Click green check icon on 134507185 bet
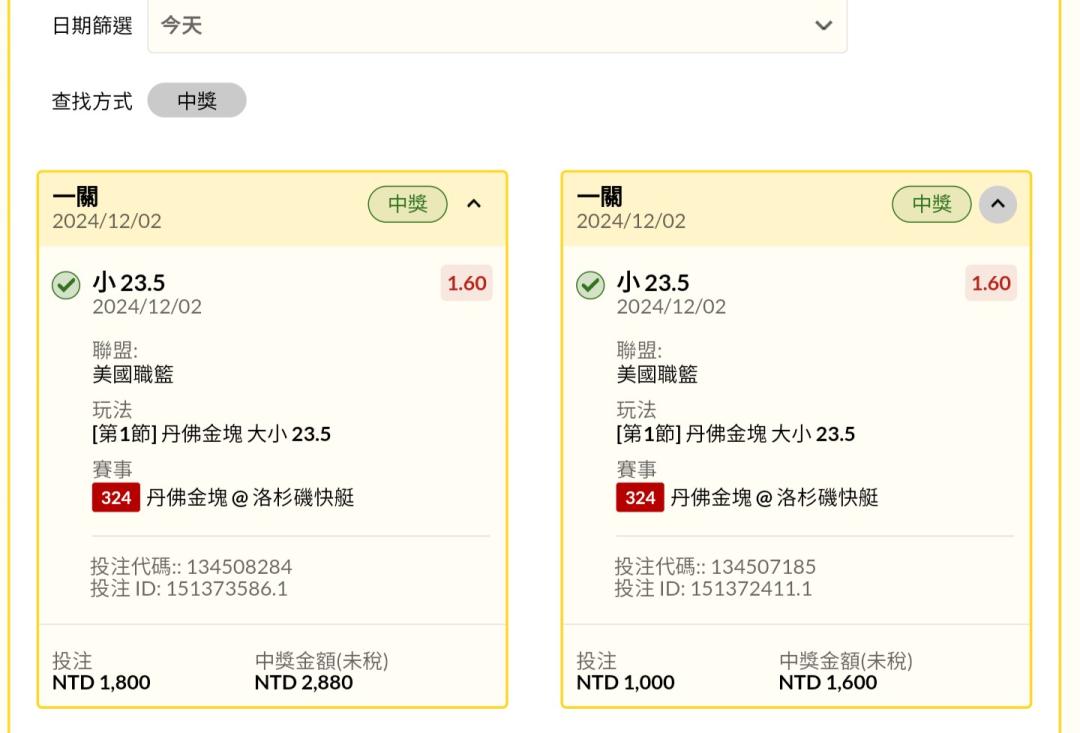1080x733 pixels. click(590, 285)
